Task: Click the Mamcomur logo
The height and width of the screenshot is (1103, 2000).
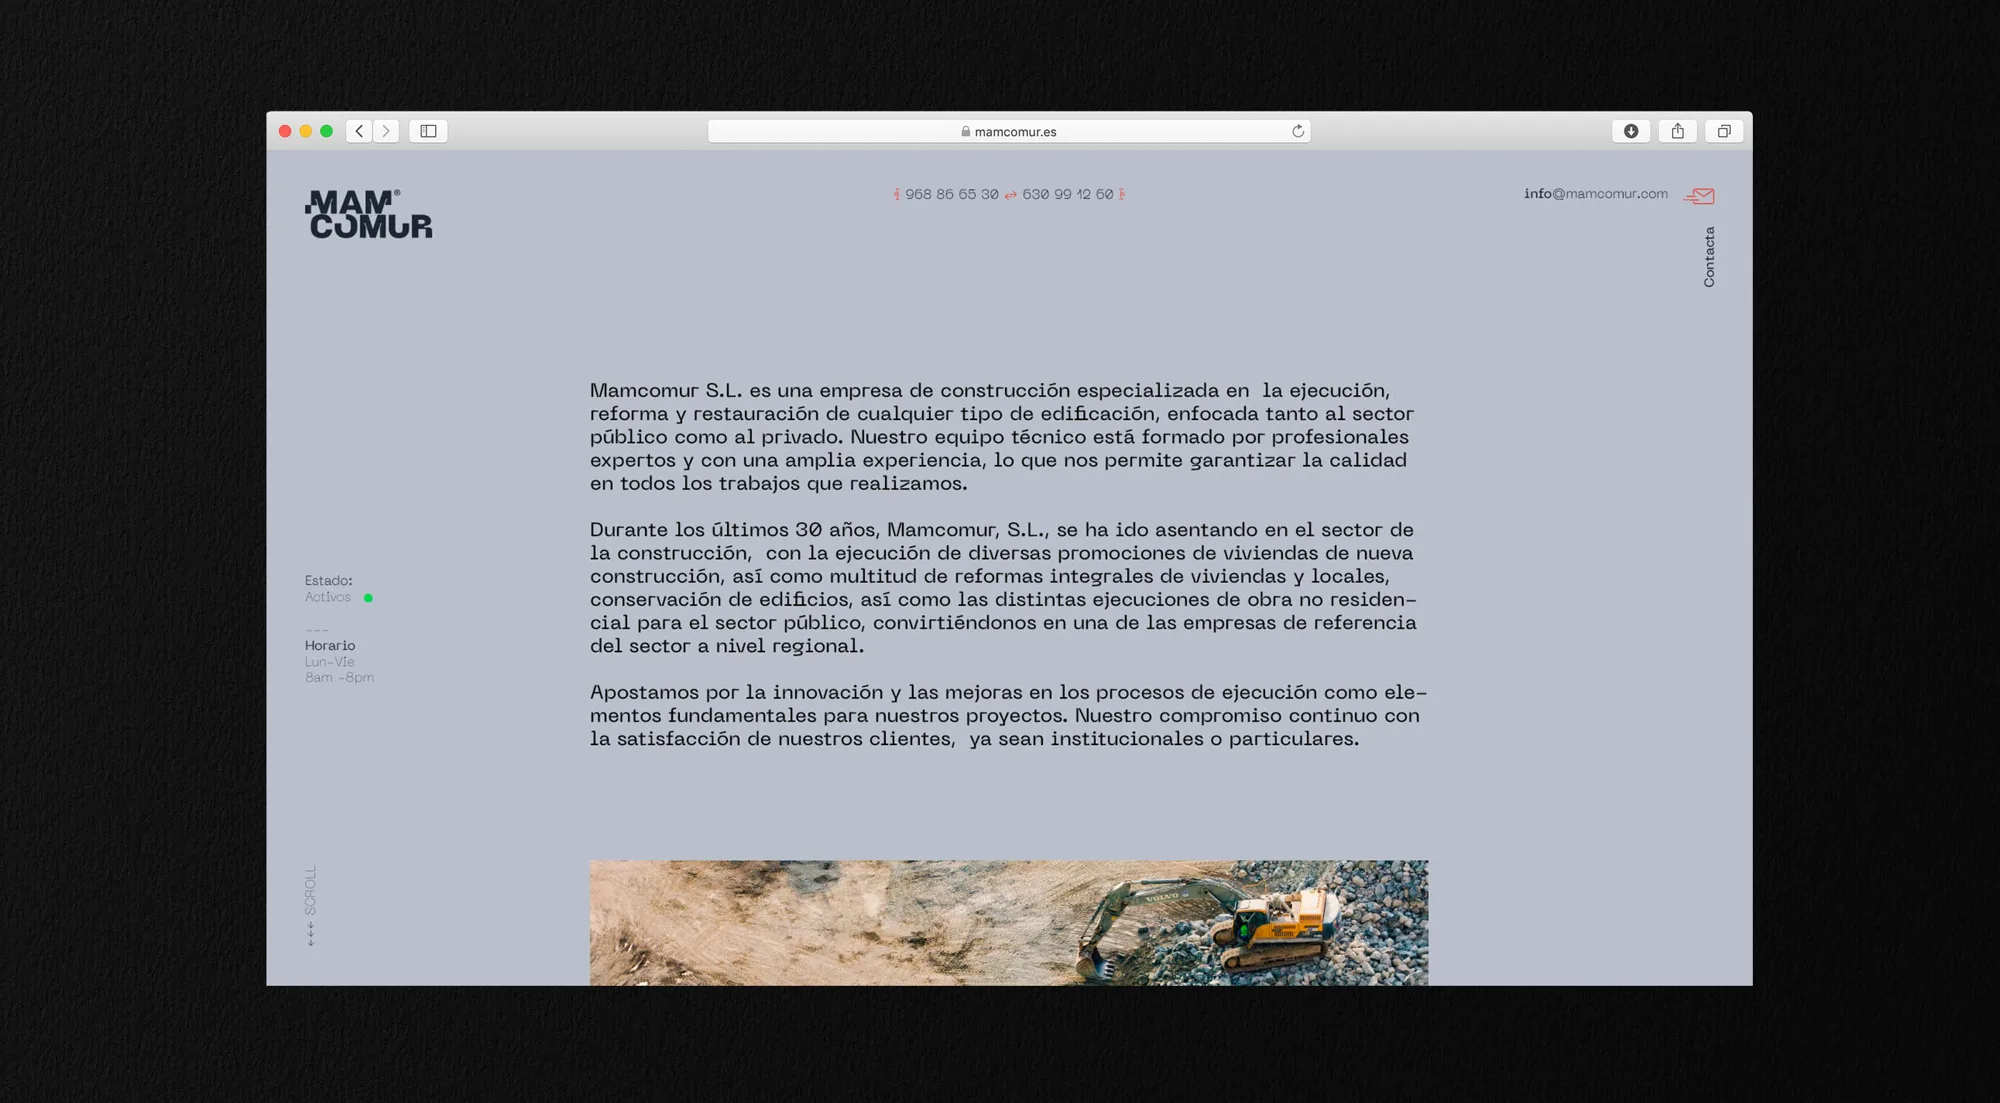Action: click(x=369, y=214)
